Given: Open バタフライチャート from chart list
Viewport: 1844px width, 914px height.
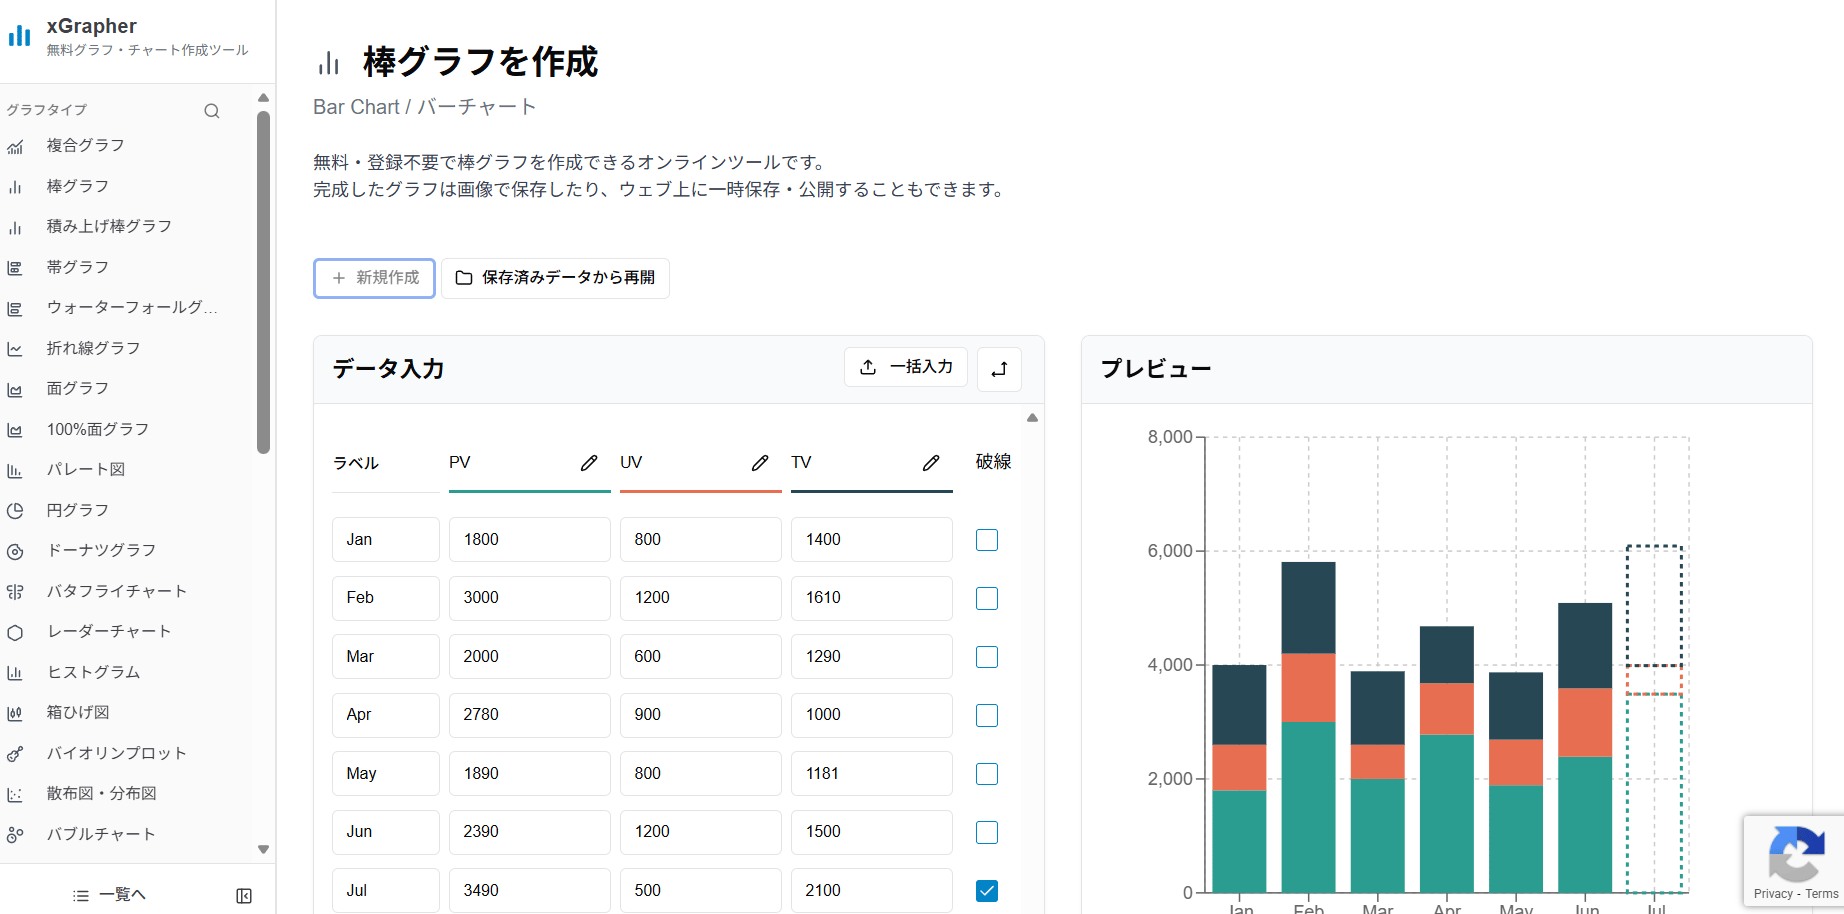Looking at the screenshot, I should (x=115, y=591).
